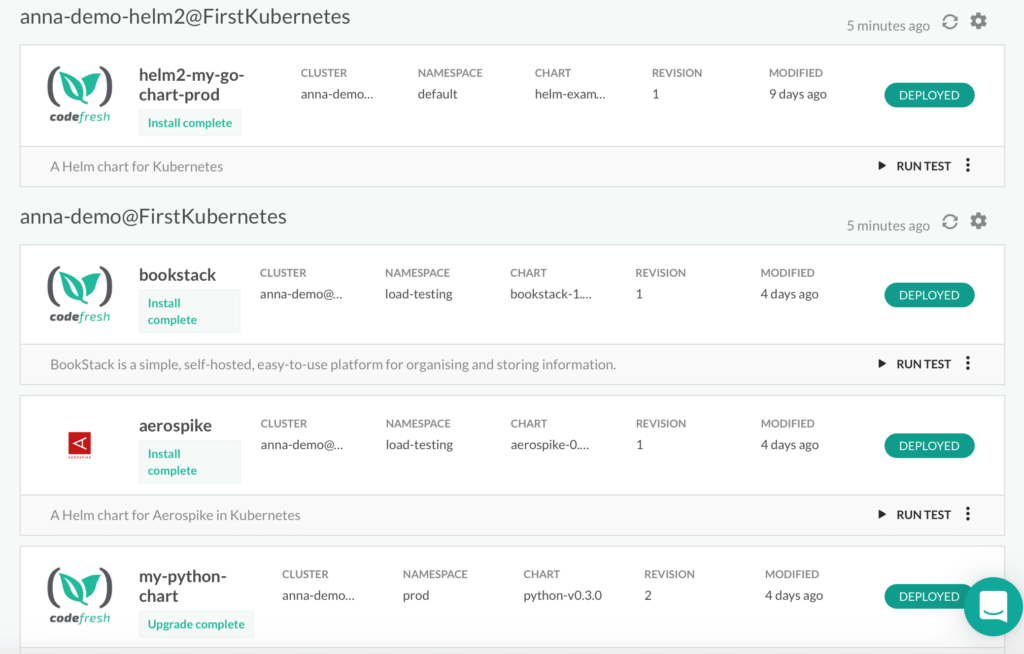Click the anna-demo@FirstKubernetes section heading
Image resolution: width=1024 pixels, height=654 pixels.
tap(153, 217)
